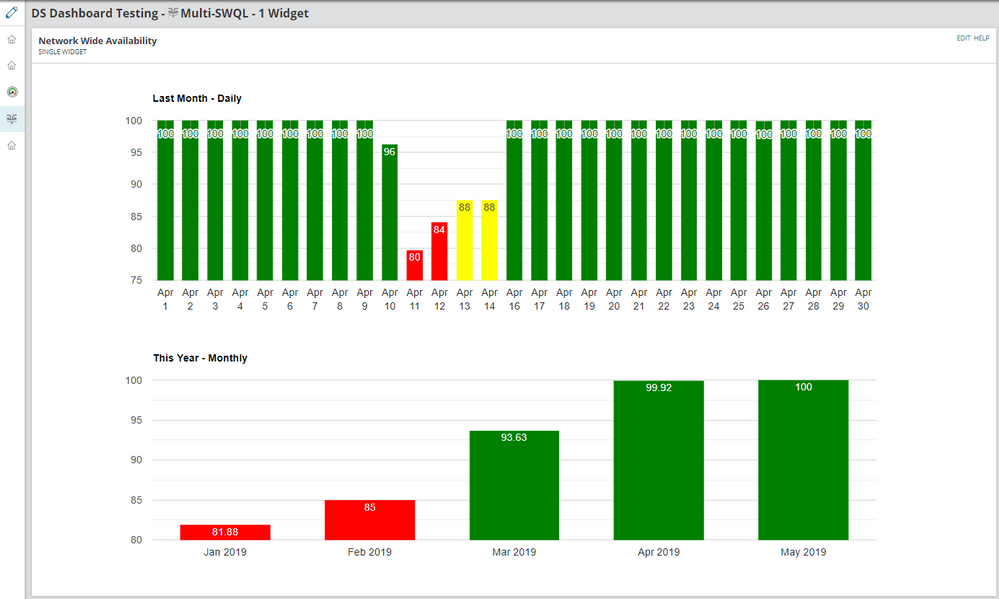Select the yellow Apr 13 bar showing 88
999x599 pixels.
(464, 240)
